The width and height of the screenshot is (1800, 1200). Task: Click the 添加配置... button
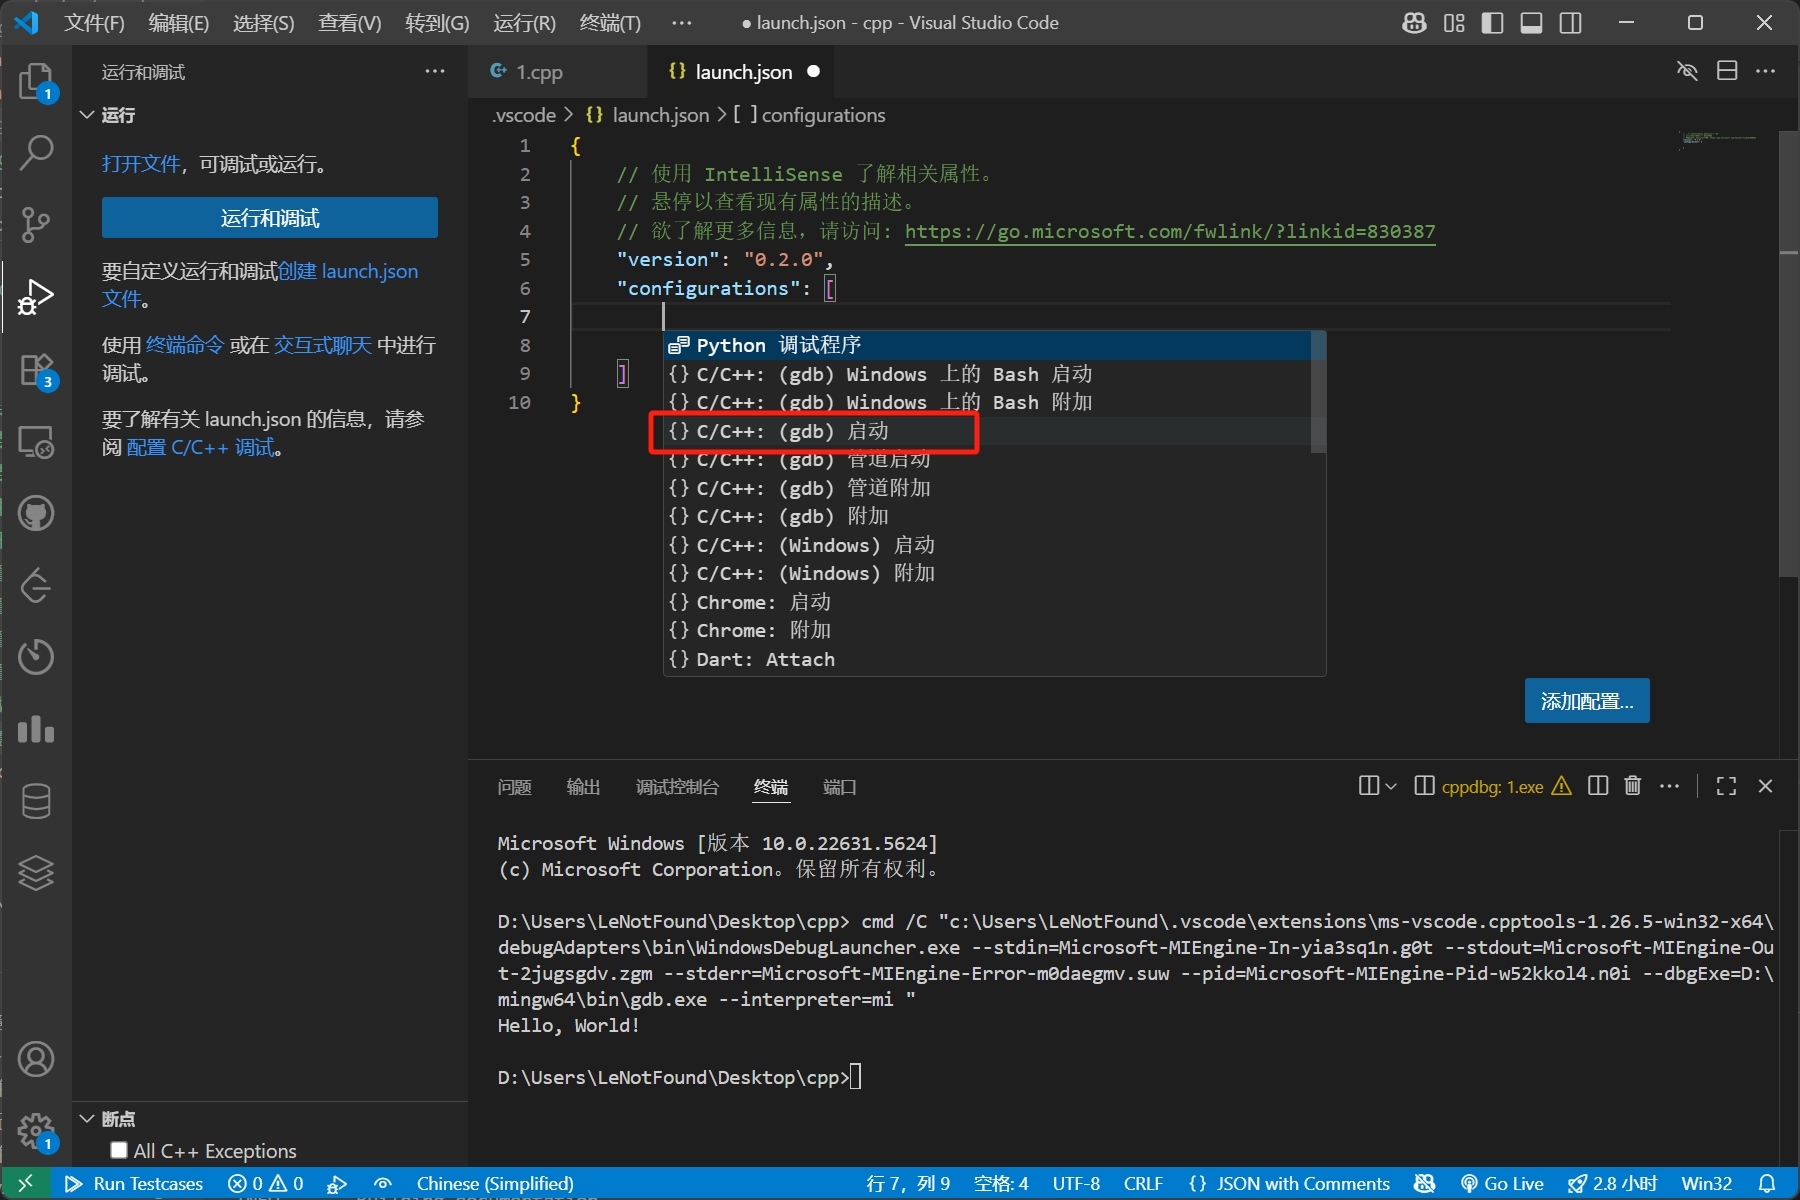1586,701
